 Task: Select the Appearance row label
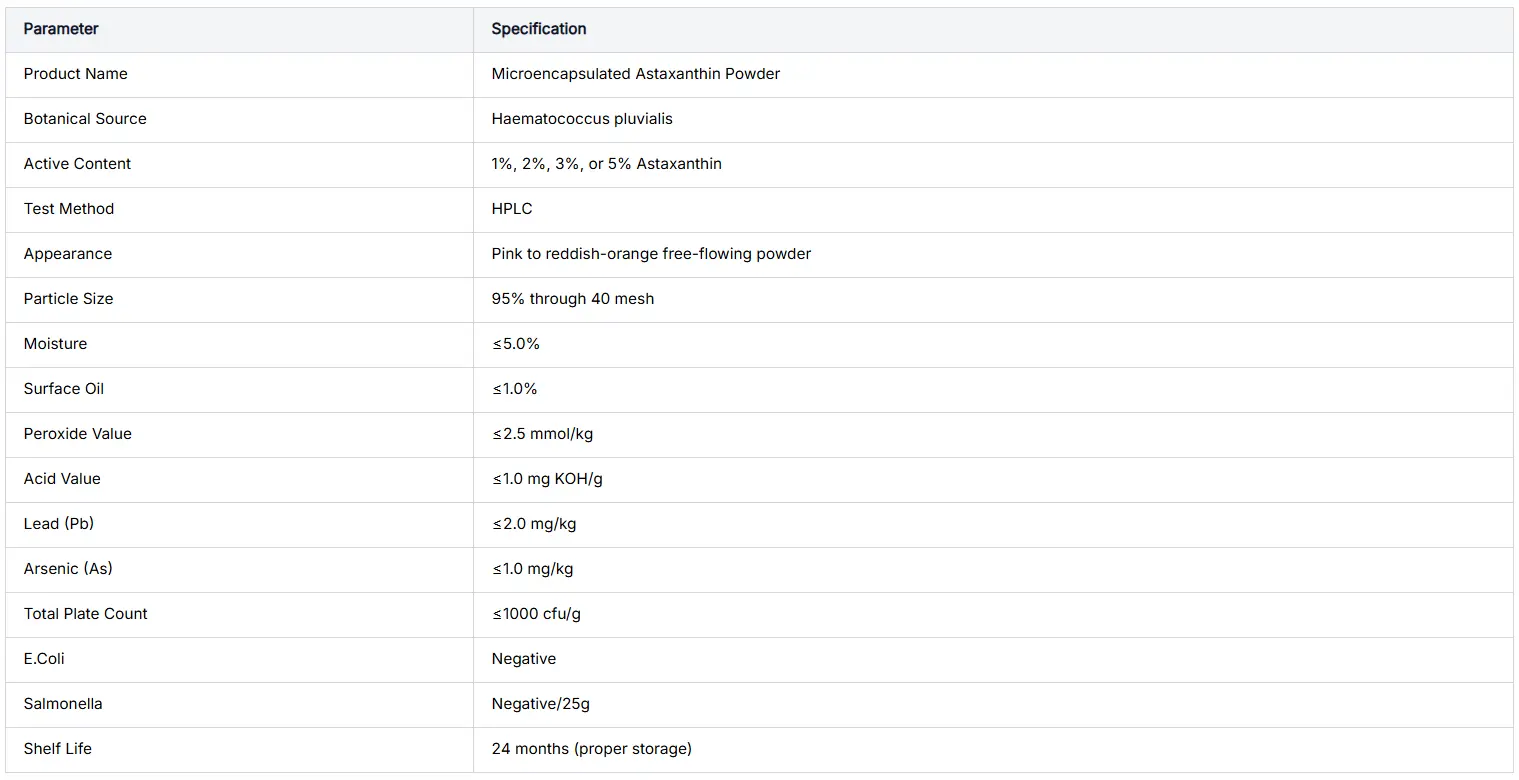tap(68, 254)
